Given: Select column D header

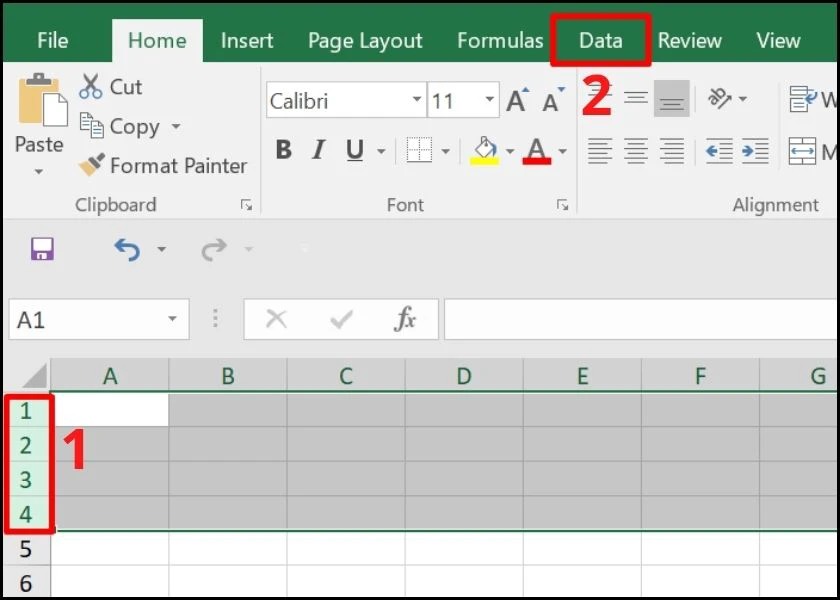Looking at the screenshot, I should click(x=464, y=376).
